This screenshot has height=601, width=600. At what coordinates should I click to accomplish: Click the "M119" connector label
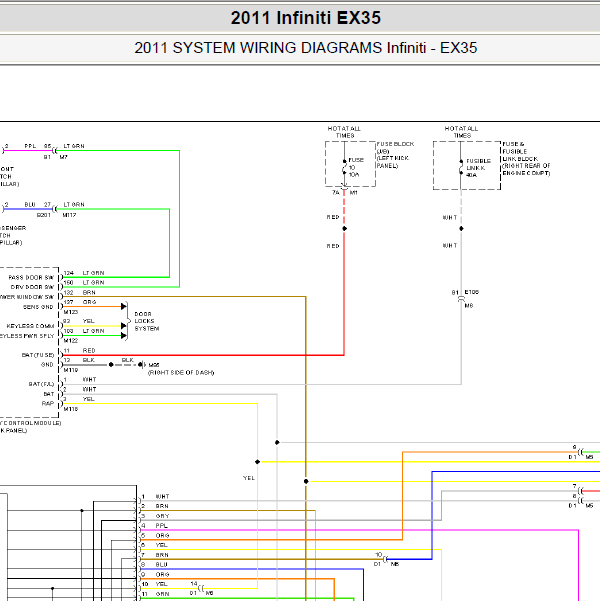tap(71, 370)
